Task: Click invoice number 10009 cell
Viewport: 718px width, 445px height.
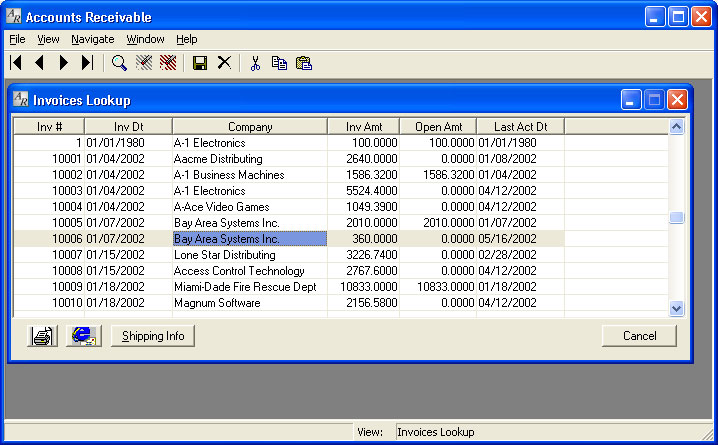Action: coord(49,287)
